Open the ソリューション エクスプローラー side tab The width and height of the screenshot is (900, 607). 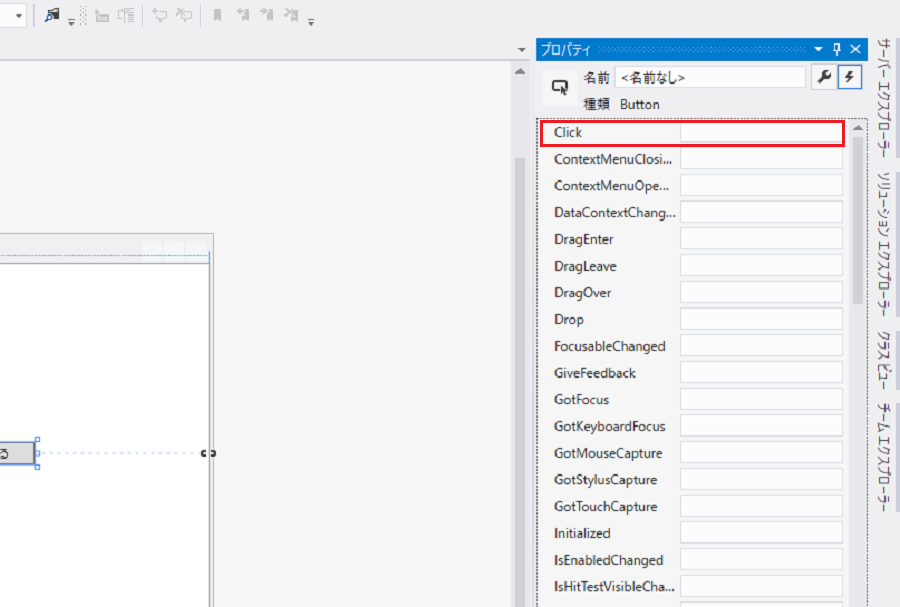click(884, 244)
